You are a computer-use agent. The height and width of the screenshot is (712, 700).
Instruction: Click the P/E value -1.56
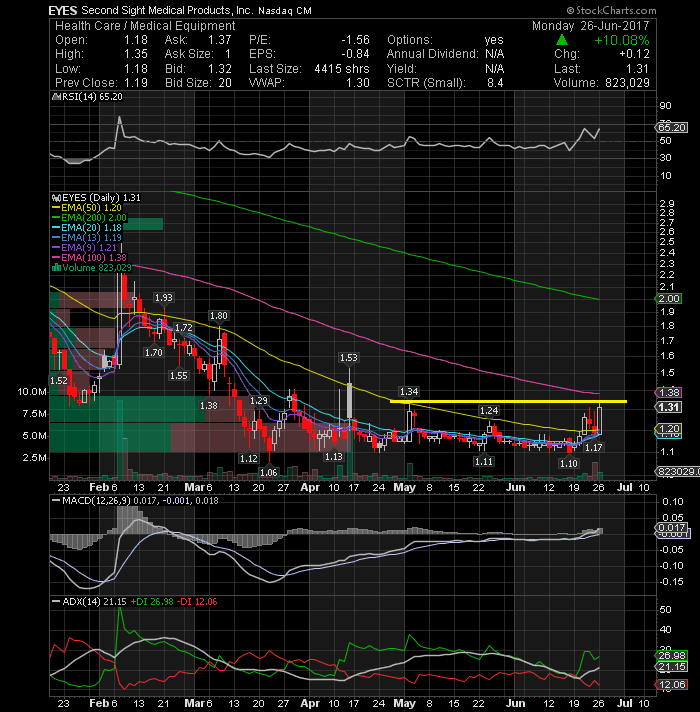[x=355, y=40]
